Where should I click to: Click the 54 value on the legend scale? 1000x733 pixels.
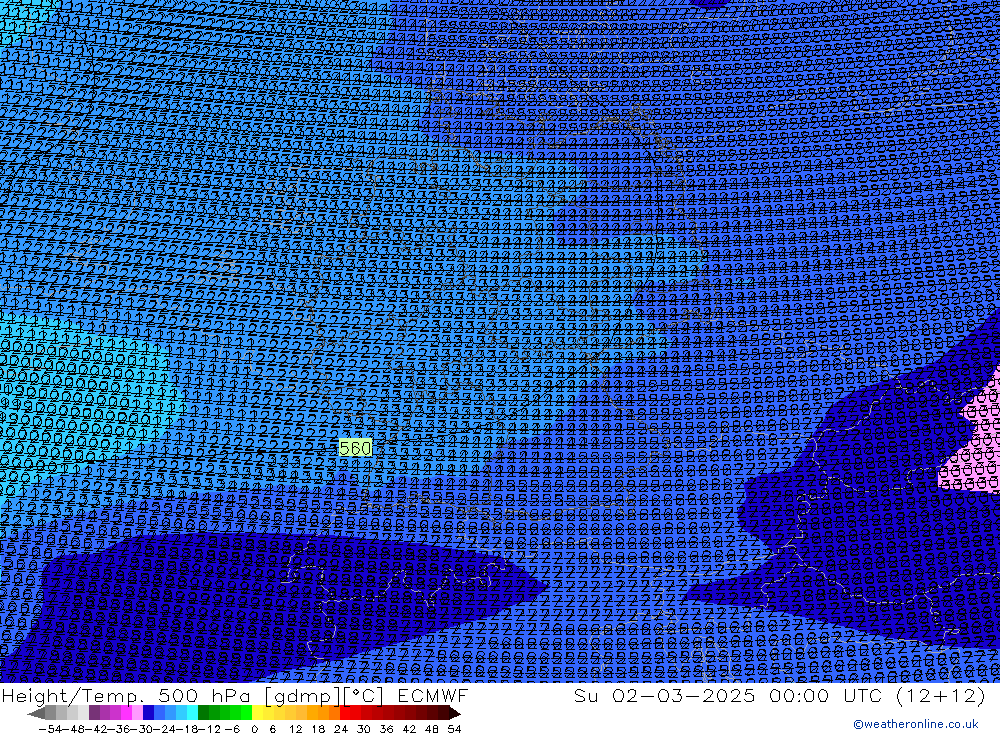click(454, 729)
